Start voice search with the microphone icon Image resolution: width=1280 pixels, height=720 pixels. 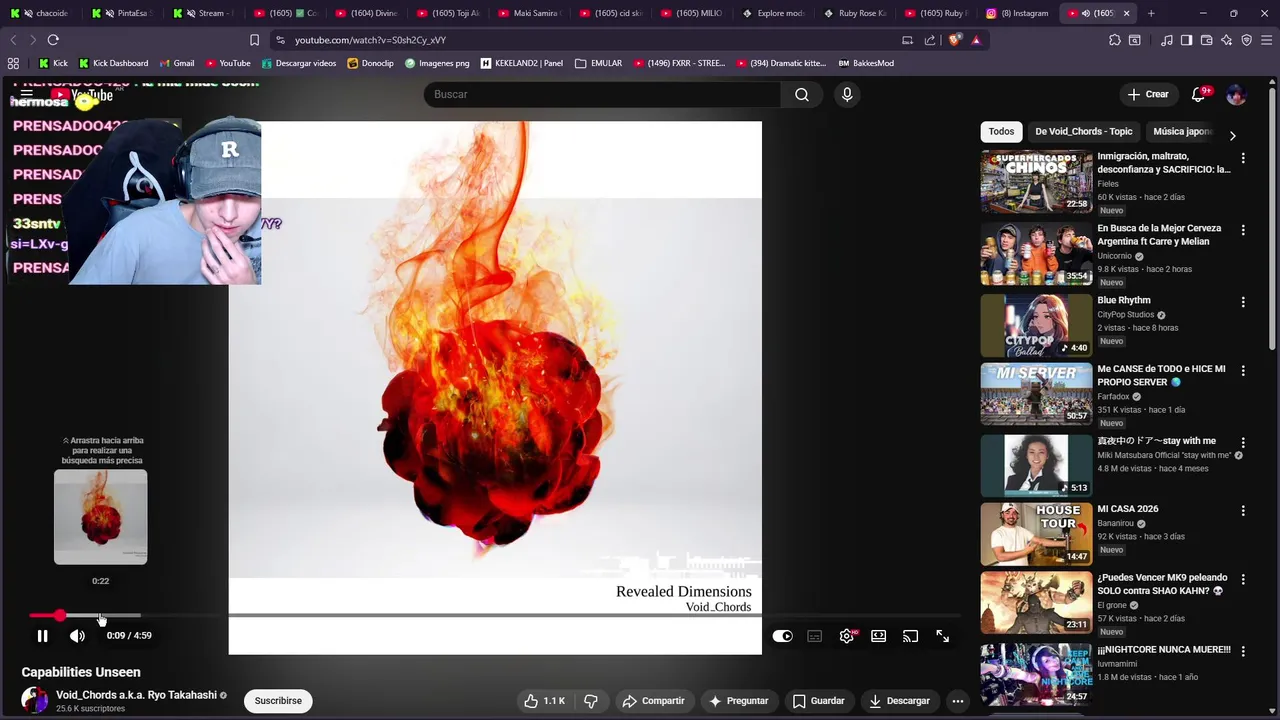pyautogui.click(x=847, y=94)
